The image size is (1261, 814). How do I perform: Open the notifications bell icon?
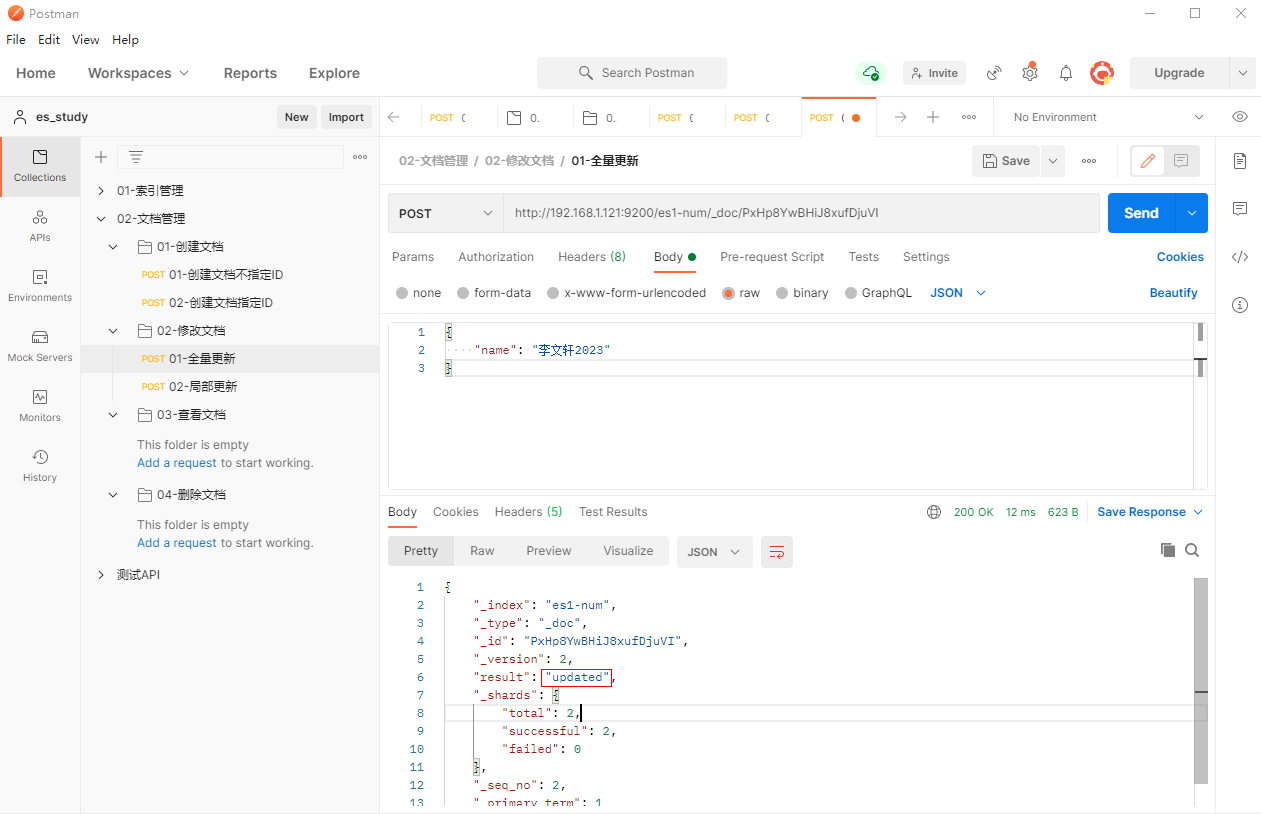(1066, 73)
